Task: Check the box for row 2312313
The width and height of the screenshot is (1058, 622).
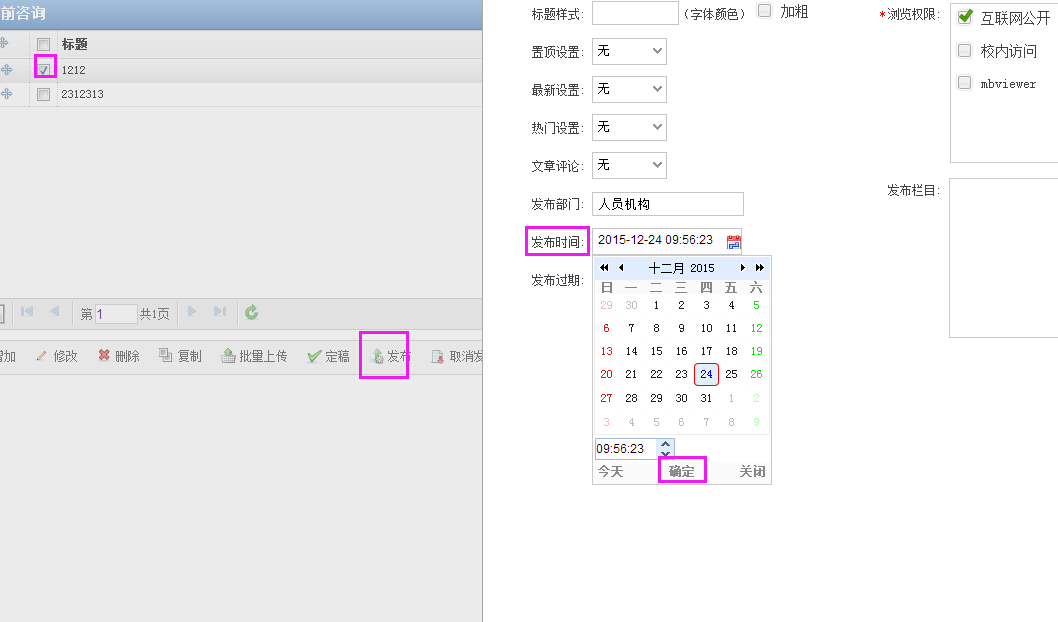Action: pyautogui.click(x=43, y=94)
